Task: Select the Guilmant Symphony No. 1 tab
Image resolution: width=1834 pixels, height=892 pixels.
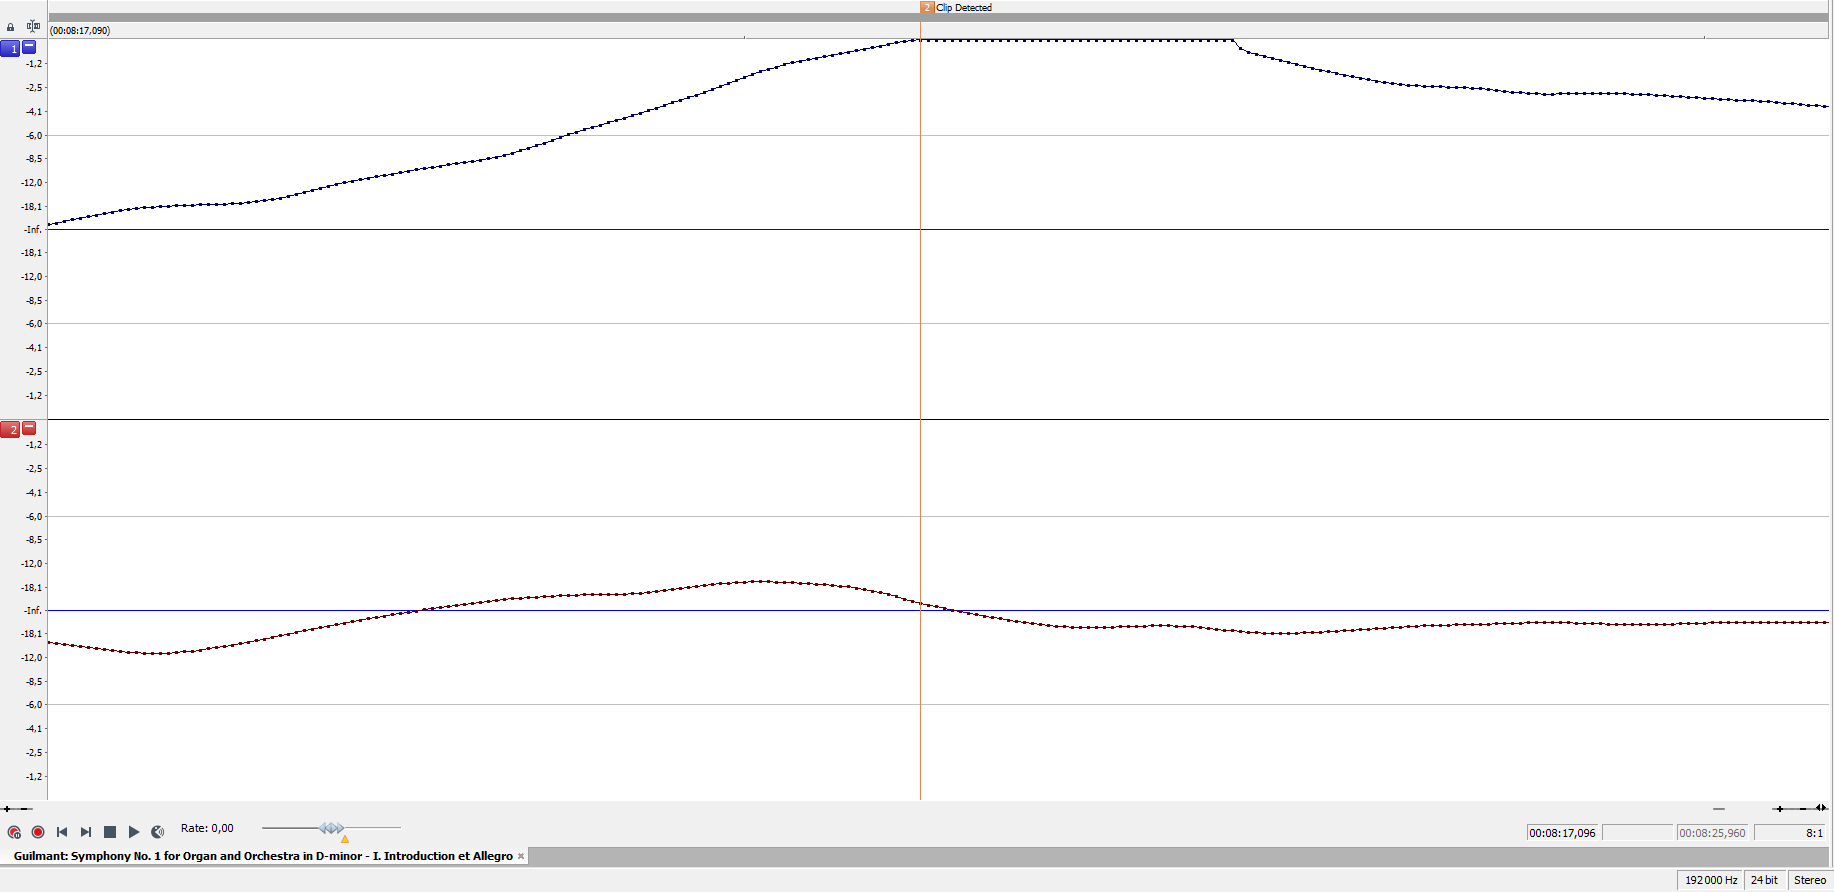Action: [x=262, y=856]
